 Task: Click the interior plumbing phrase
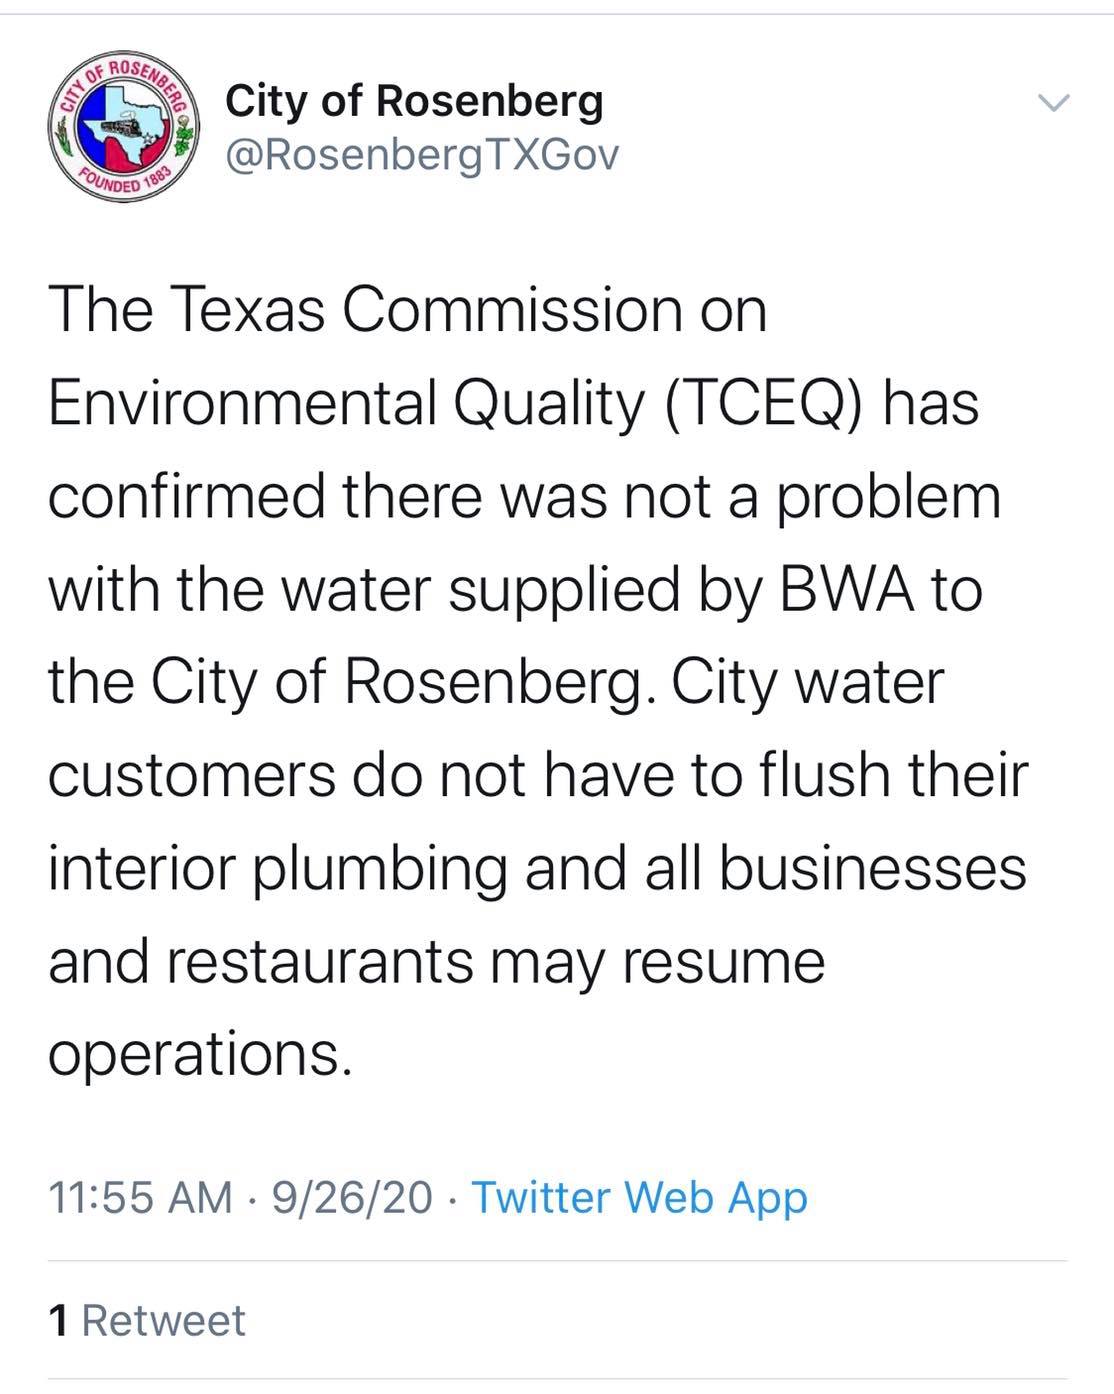pos(278,868)
